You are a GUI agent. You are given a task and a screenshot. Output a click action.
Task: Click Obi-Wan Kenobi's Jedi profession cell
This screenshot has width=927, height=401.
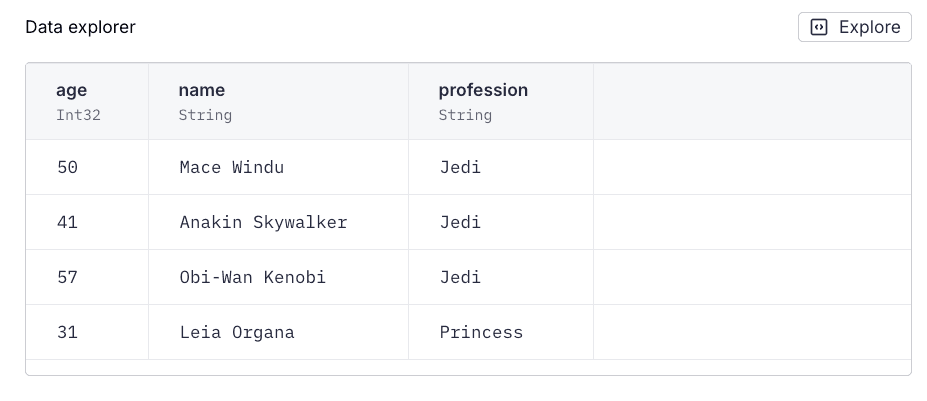(x=460, y=277)
